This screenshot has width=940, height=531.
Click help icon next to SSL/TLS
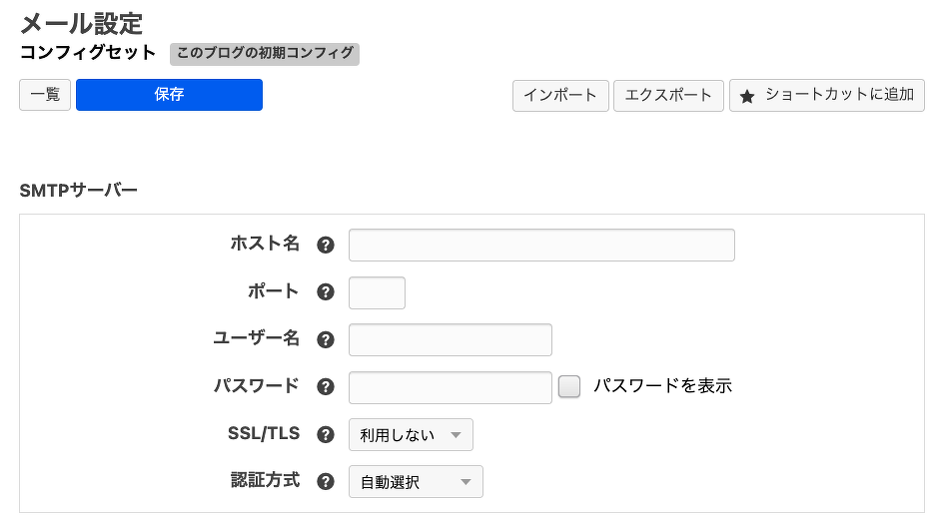click(325, 434)
